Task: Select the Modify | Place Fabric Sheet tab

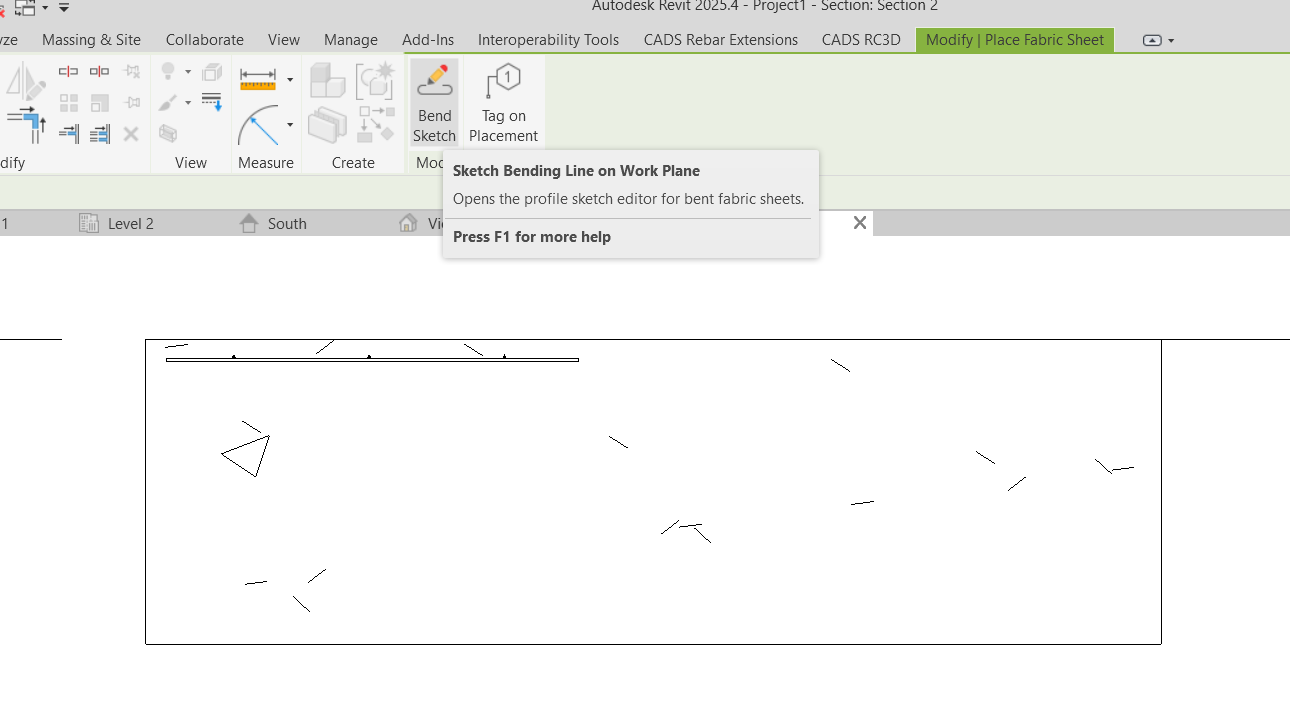Action: point(1014,40)
